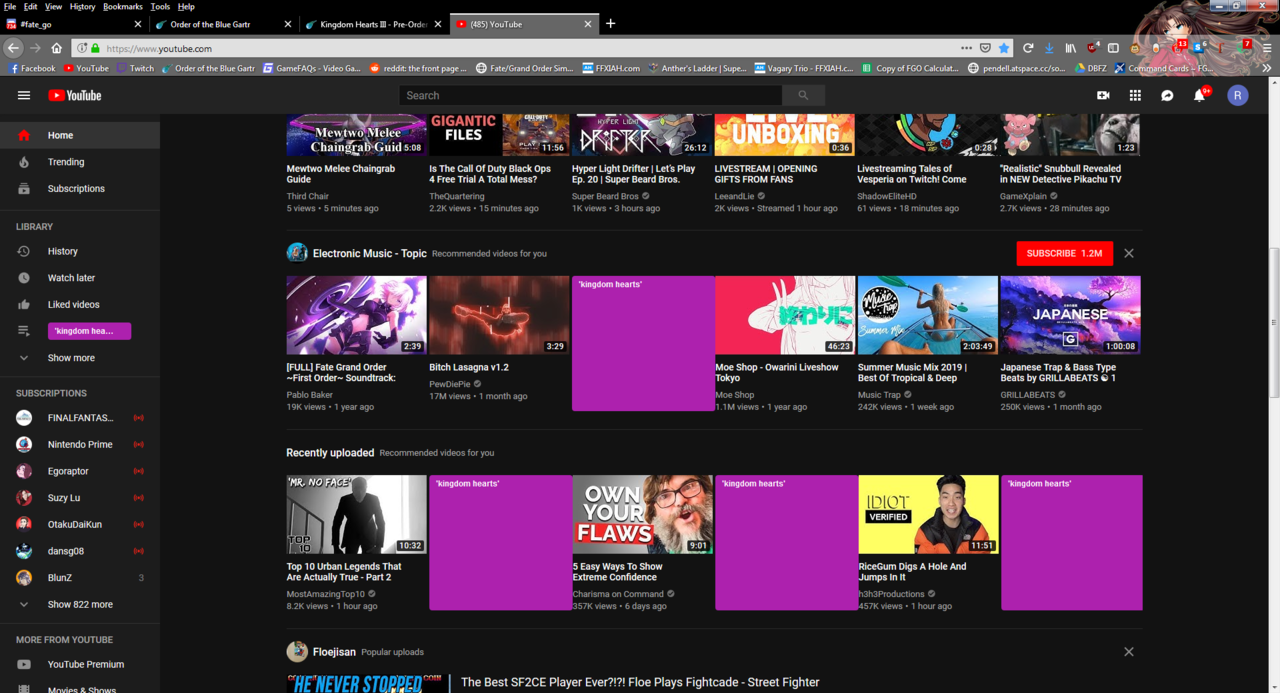Open the Top 10 Urban Legends thumbnail
Screen dimensions: 1280x693
pos(356,514)
